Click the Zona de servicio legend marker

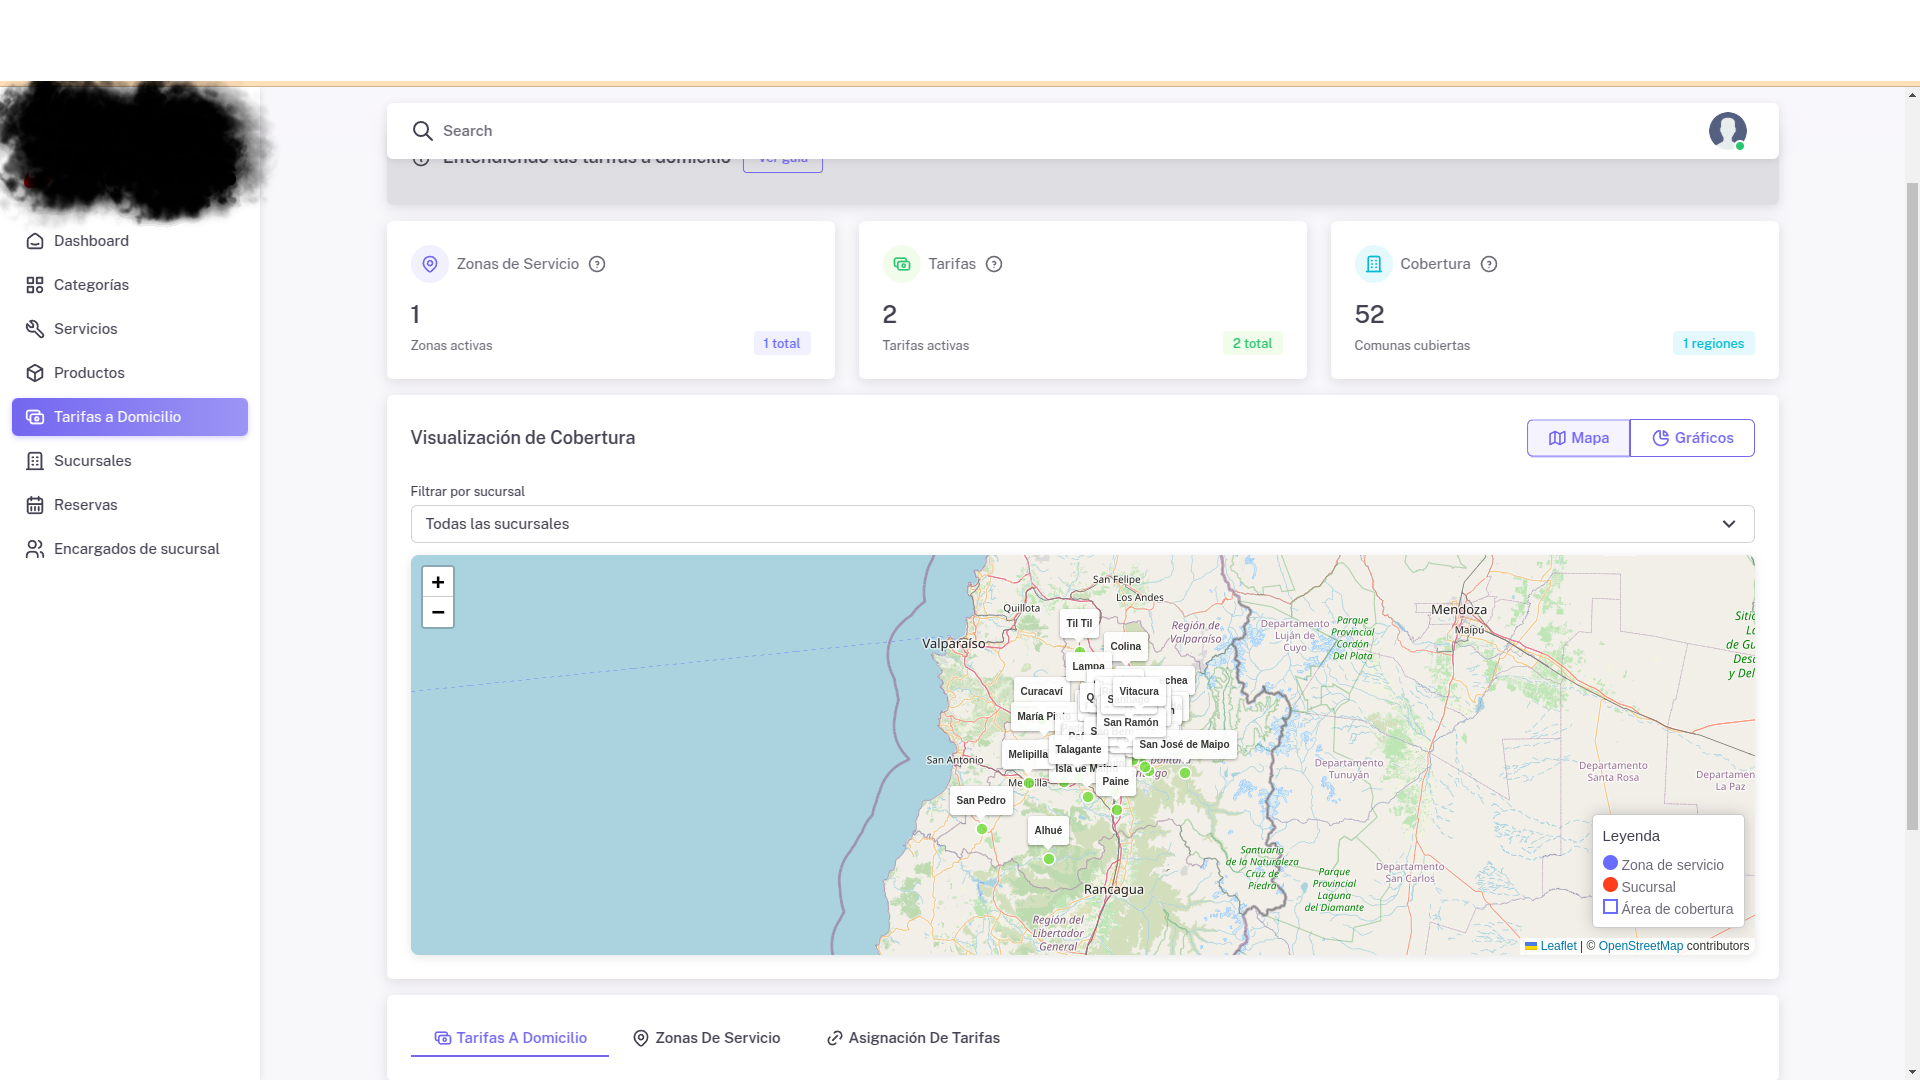click(1610, 862)
